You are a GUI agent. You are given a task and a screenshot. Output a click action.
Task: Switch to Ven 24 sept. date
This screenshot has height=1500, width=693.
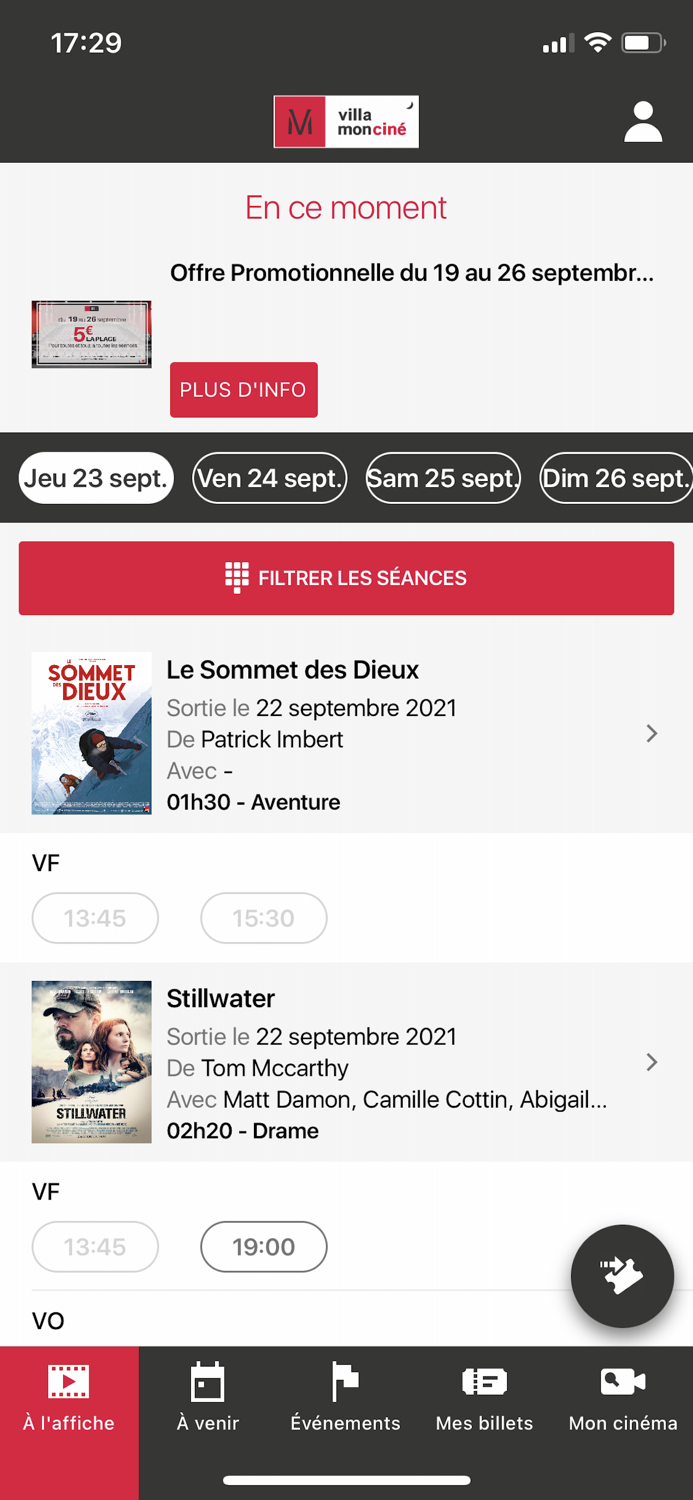point(270,478)
